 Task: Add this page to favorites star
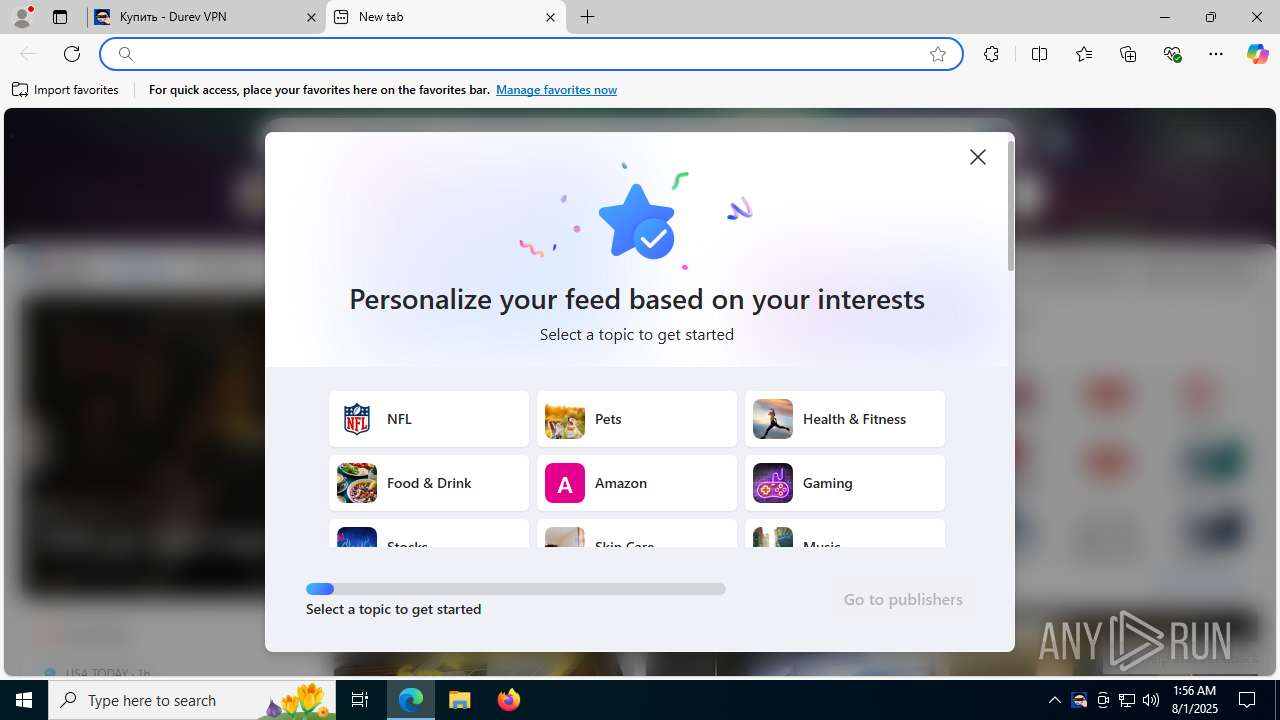click(x=938, y=54)
